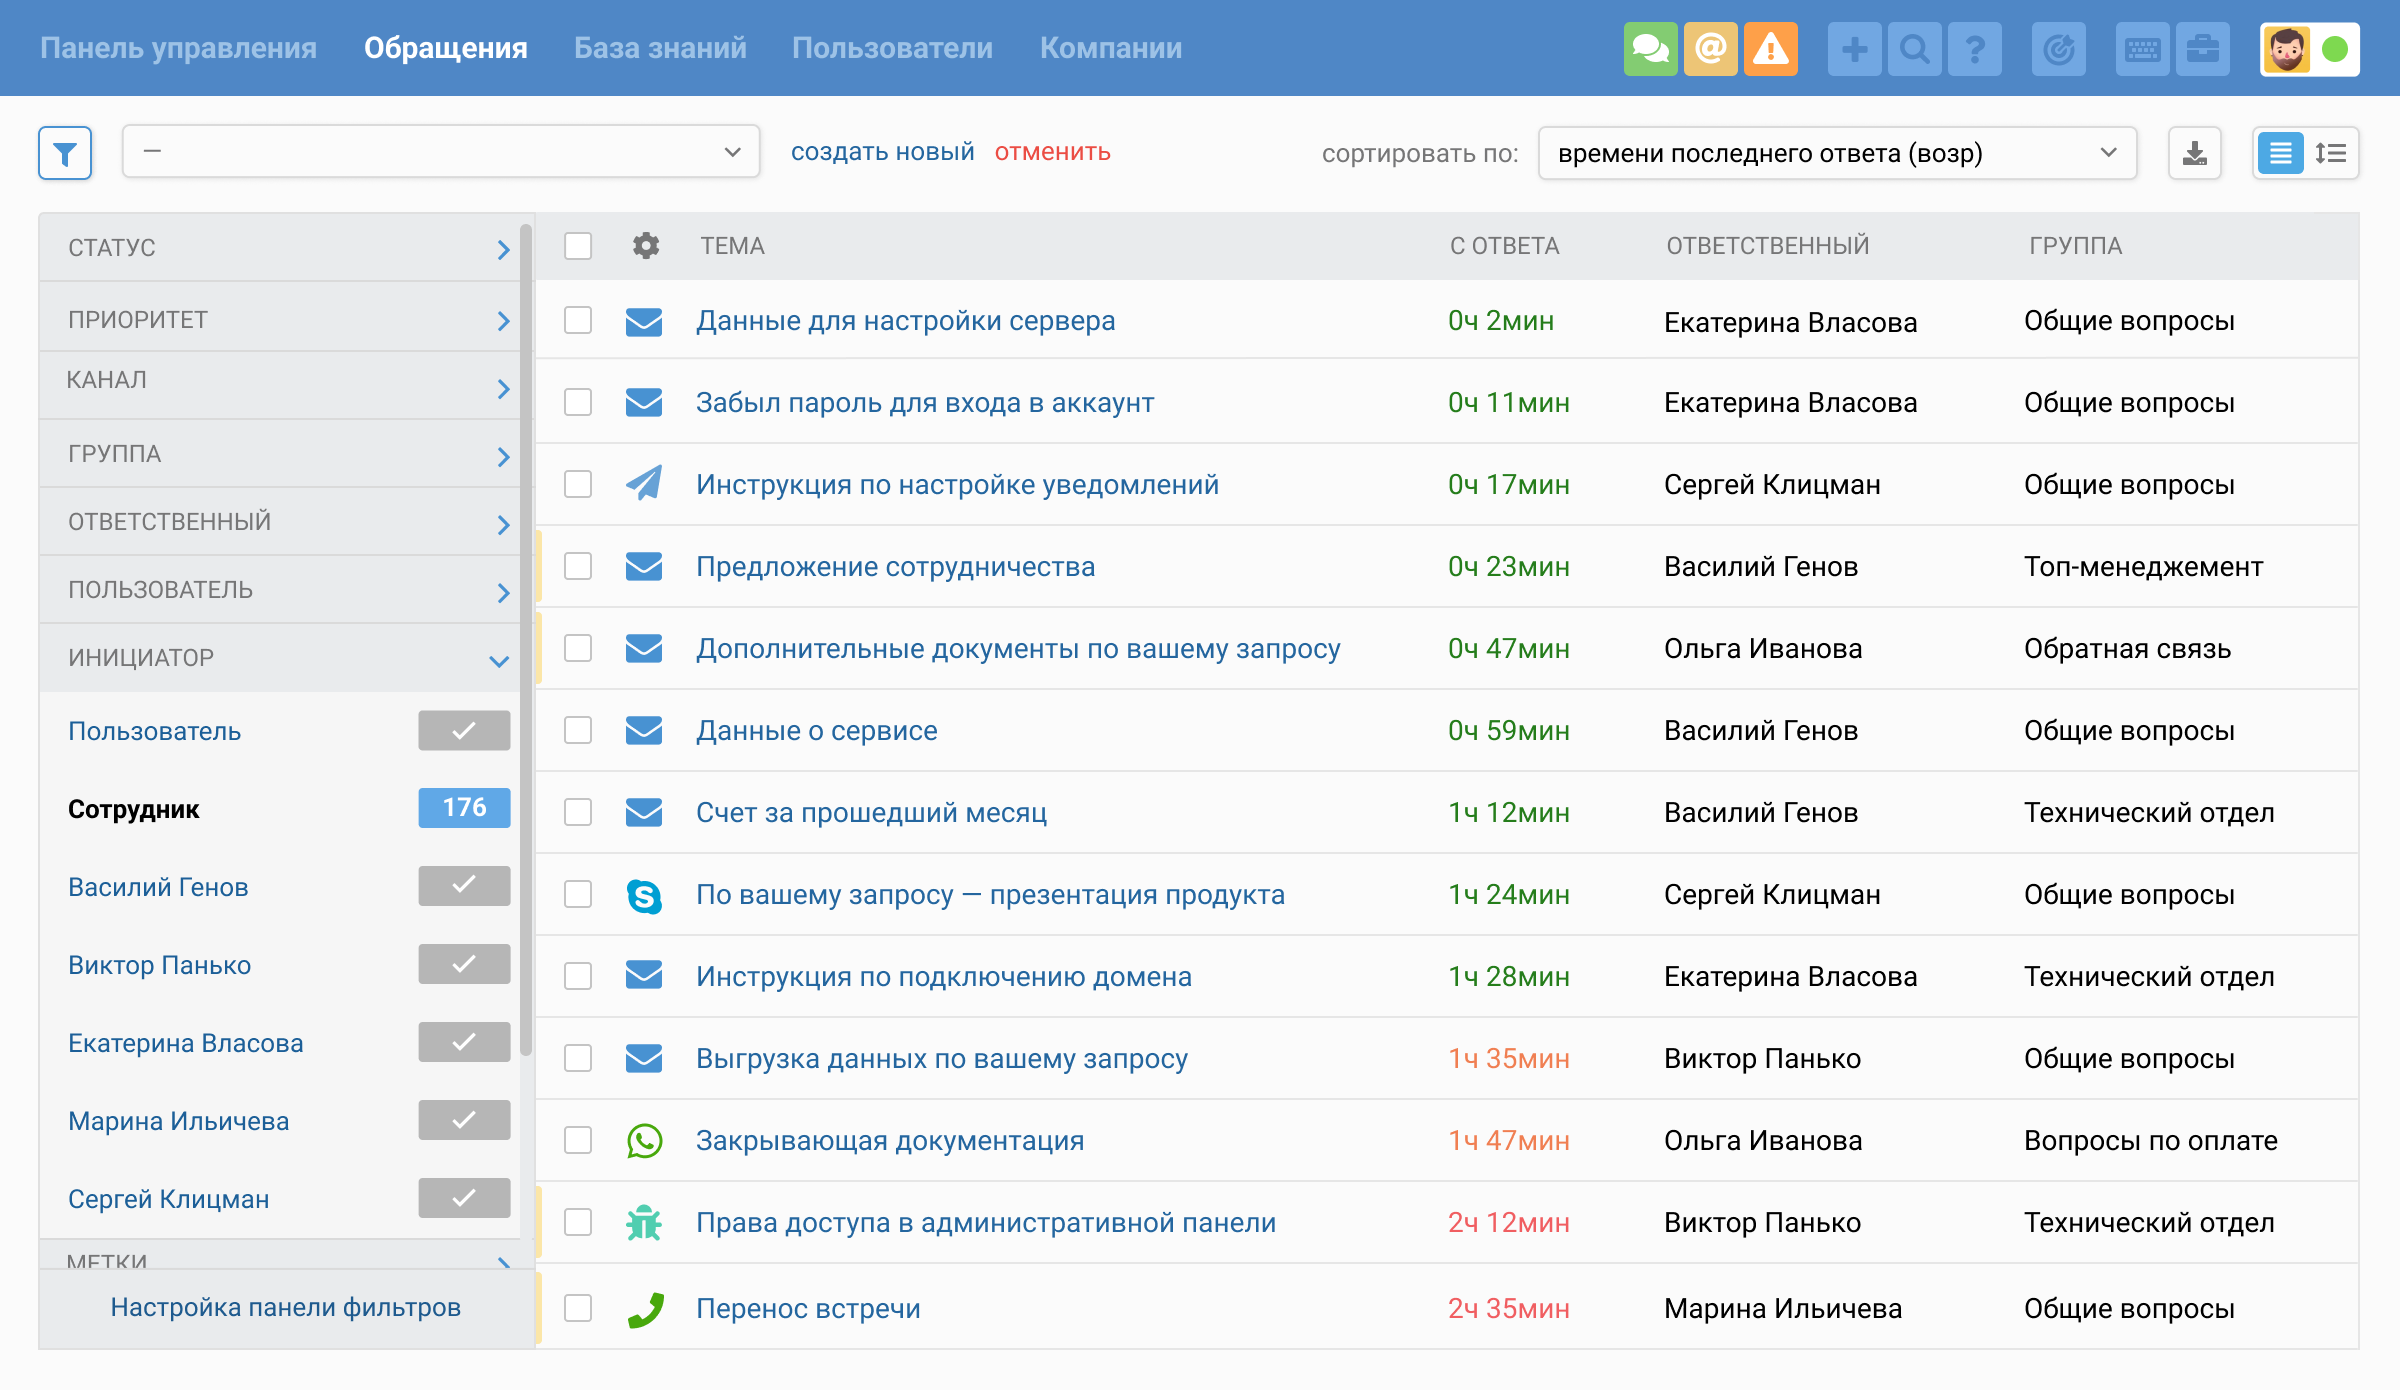Open the warning alerts icon
The width and height of the screenshot is (2400, 1390).
pyautogui.click(x=1771, y=49)
